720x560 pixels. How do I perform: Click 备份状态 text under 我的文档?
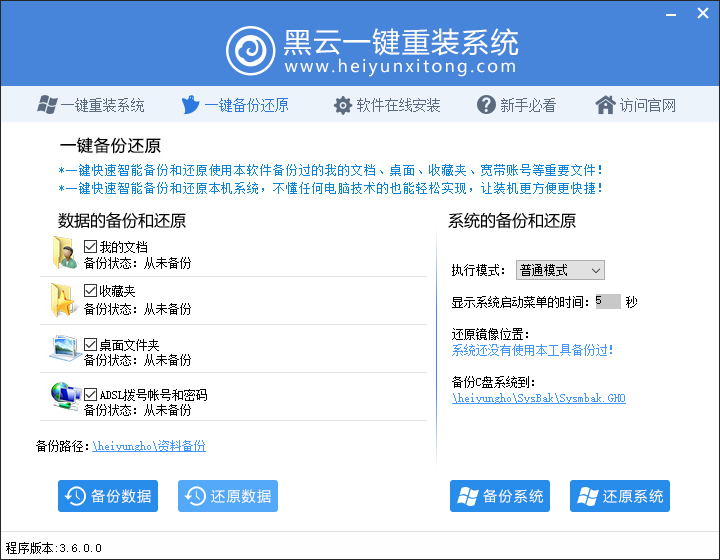(138, 263)
